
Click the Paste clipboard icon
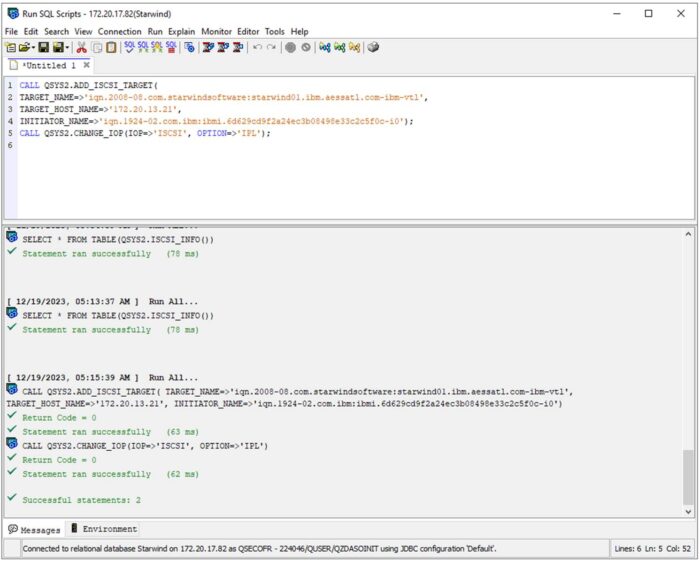coord(110,47)
